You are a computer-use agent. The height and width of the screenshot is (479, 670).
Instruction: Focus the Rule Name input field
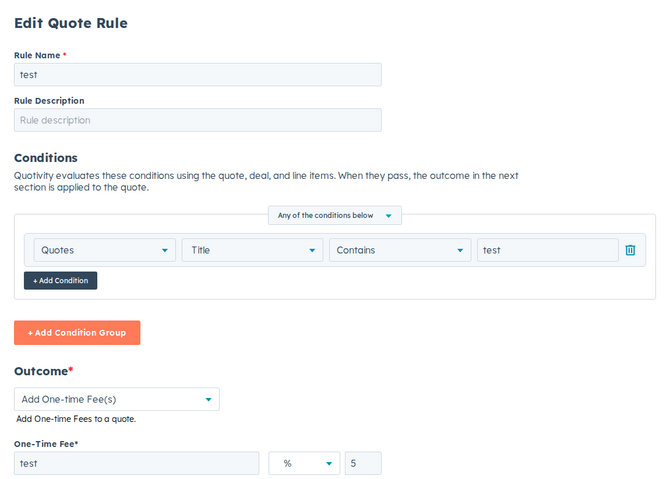pos(198,75)
